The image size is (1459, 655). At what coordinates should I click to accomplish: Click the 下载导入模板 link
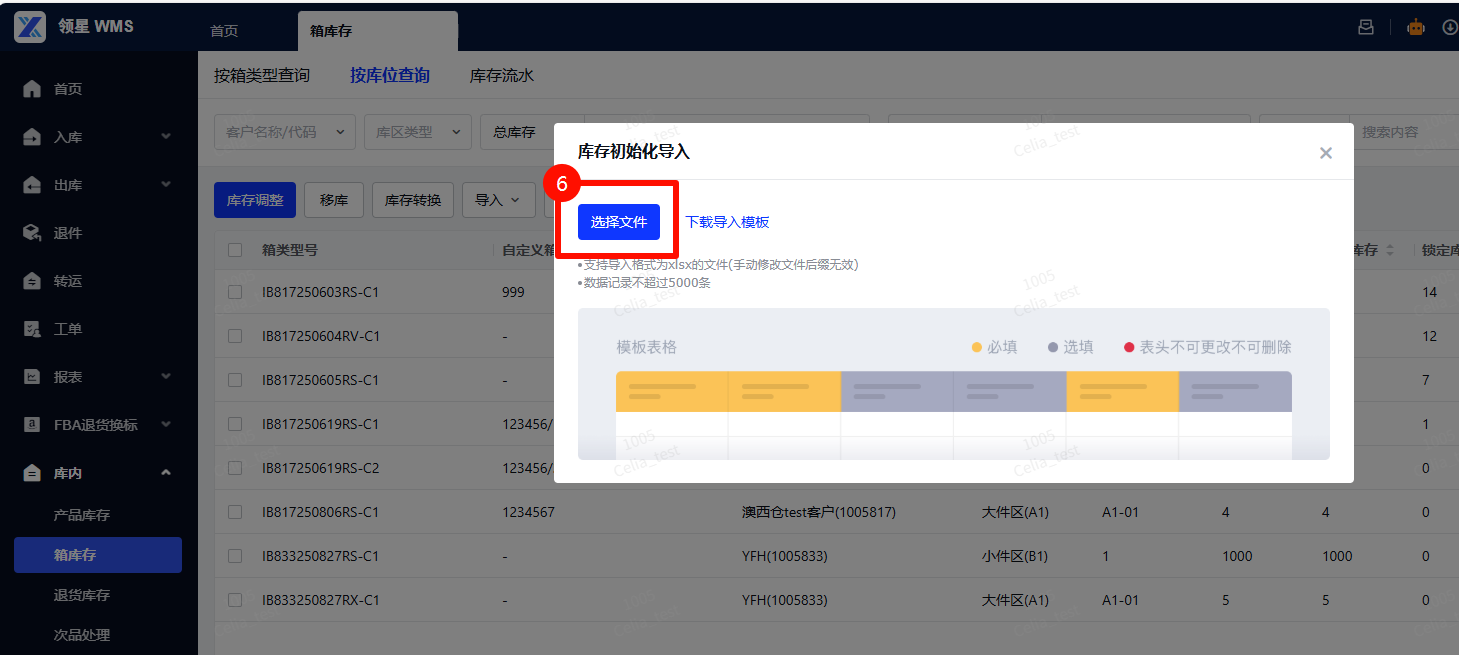[x=727, y=222]
